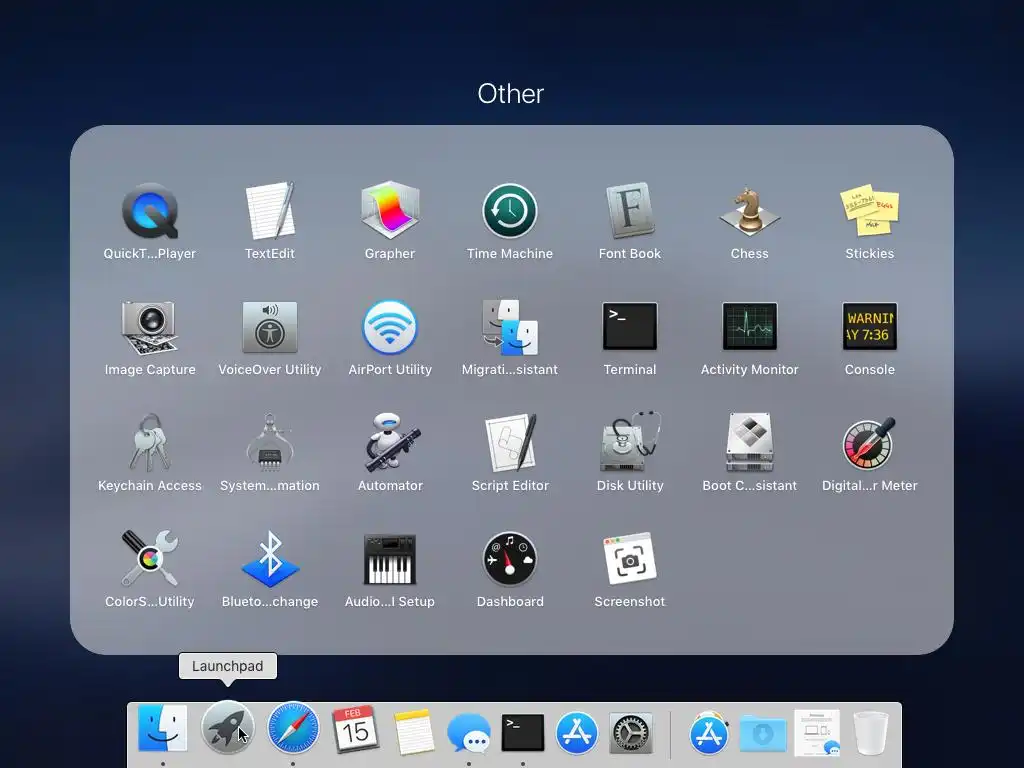Open the Downloads folder stack in Dock
This screenshot has height=768, width=1024.
click(763, 734)
